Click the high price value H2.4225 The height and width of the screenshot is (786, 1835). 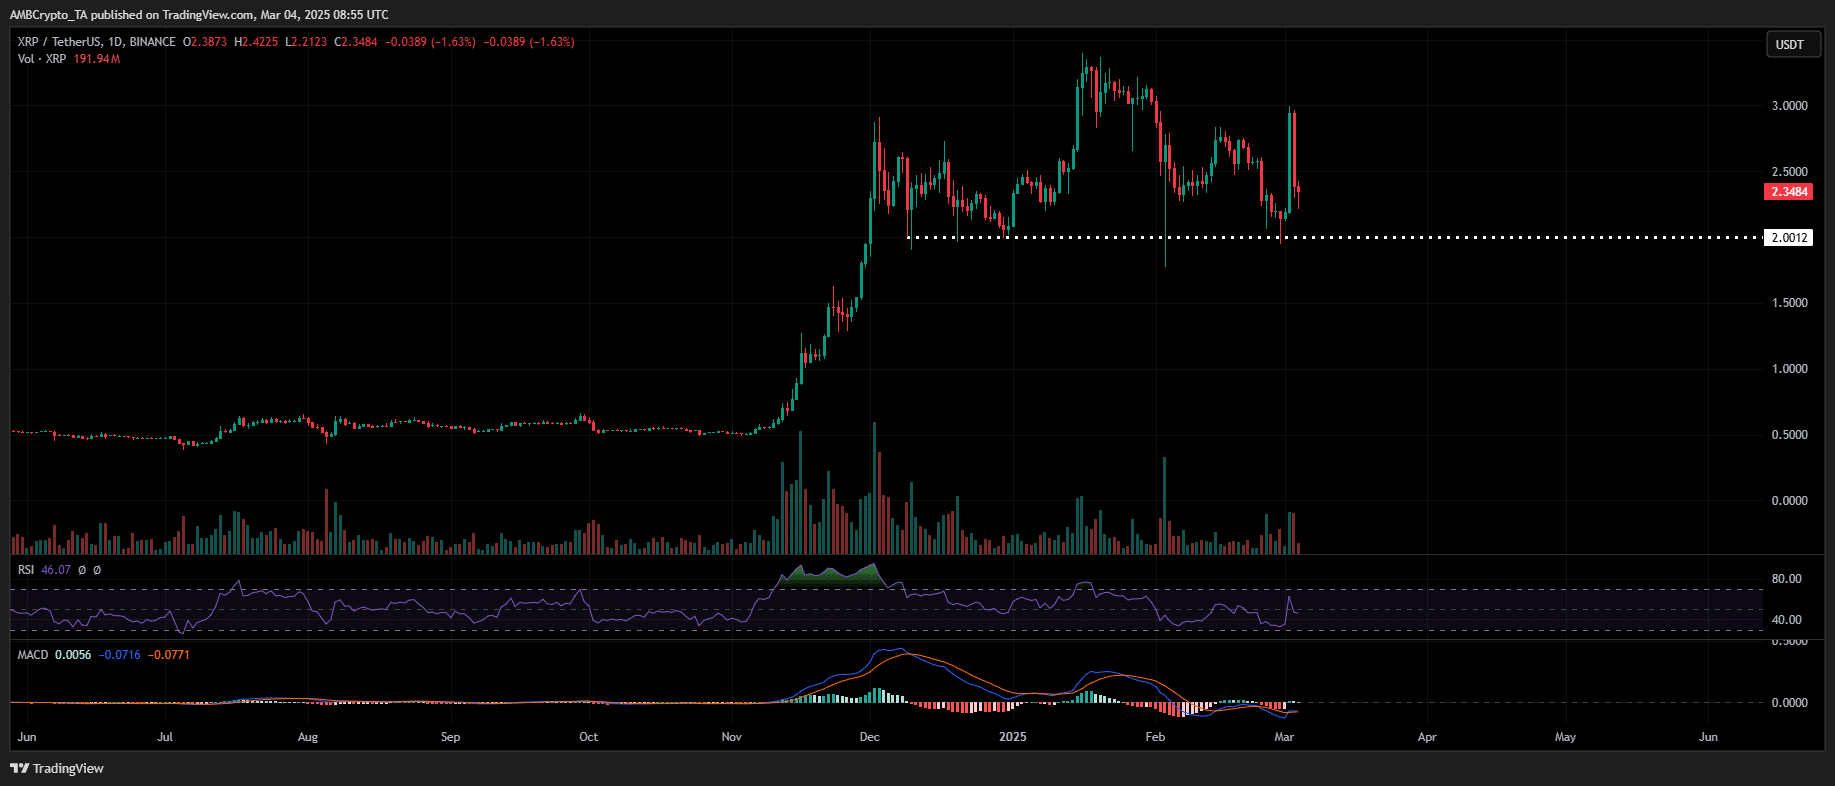pos(256,42)
